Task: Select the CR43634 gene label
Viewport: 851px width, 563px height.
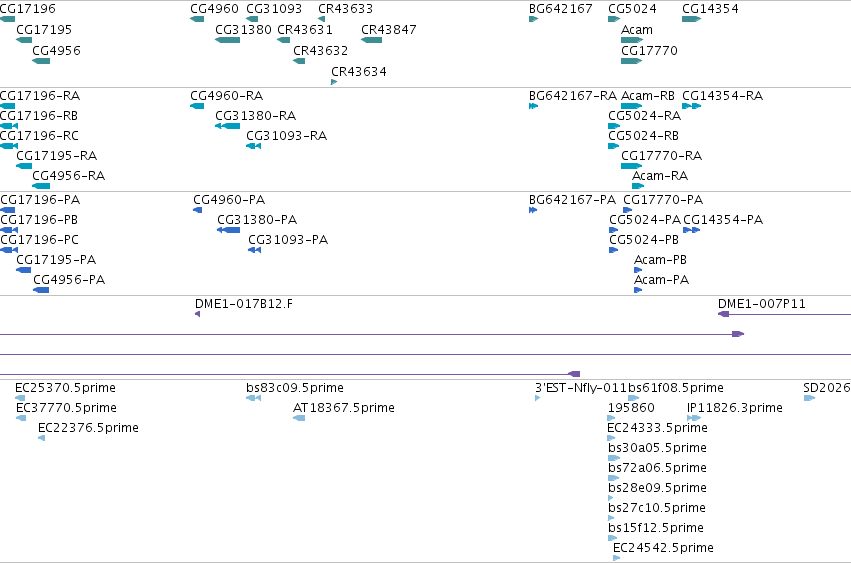Action: (359, 72)
